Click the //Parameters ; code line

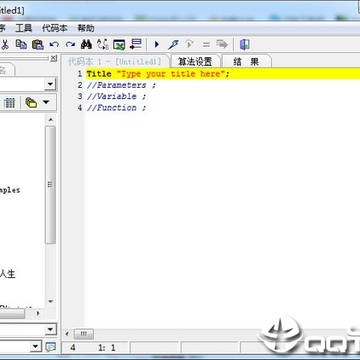pos(121,85)
